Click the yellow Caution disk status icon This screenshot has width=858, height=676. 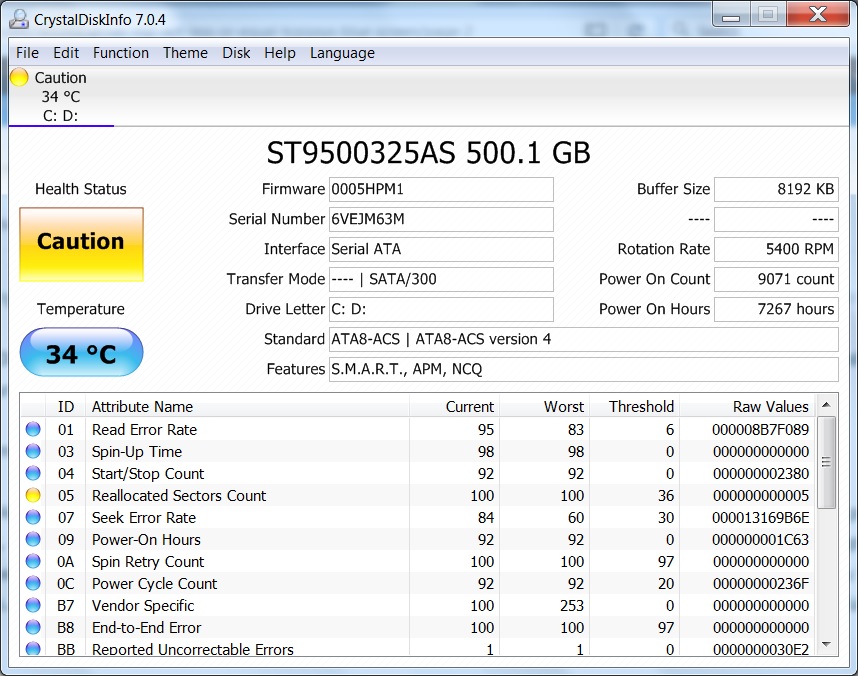click(19, 77)
